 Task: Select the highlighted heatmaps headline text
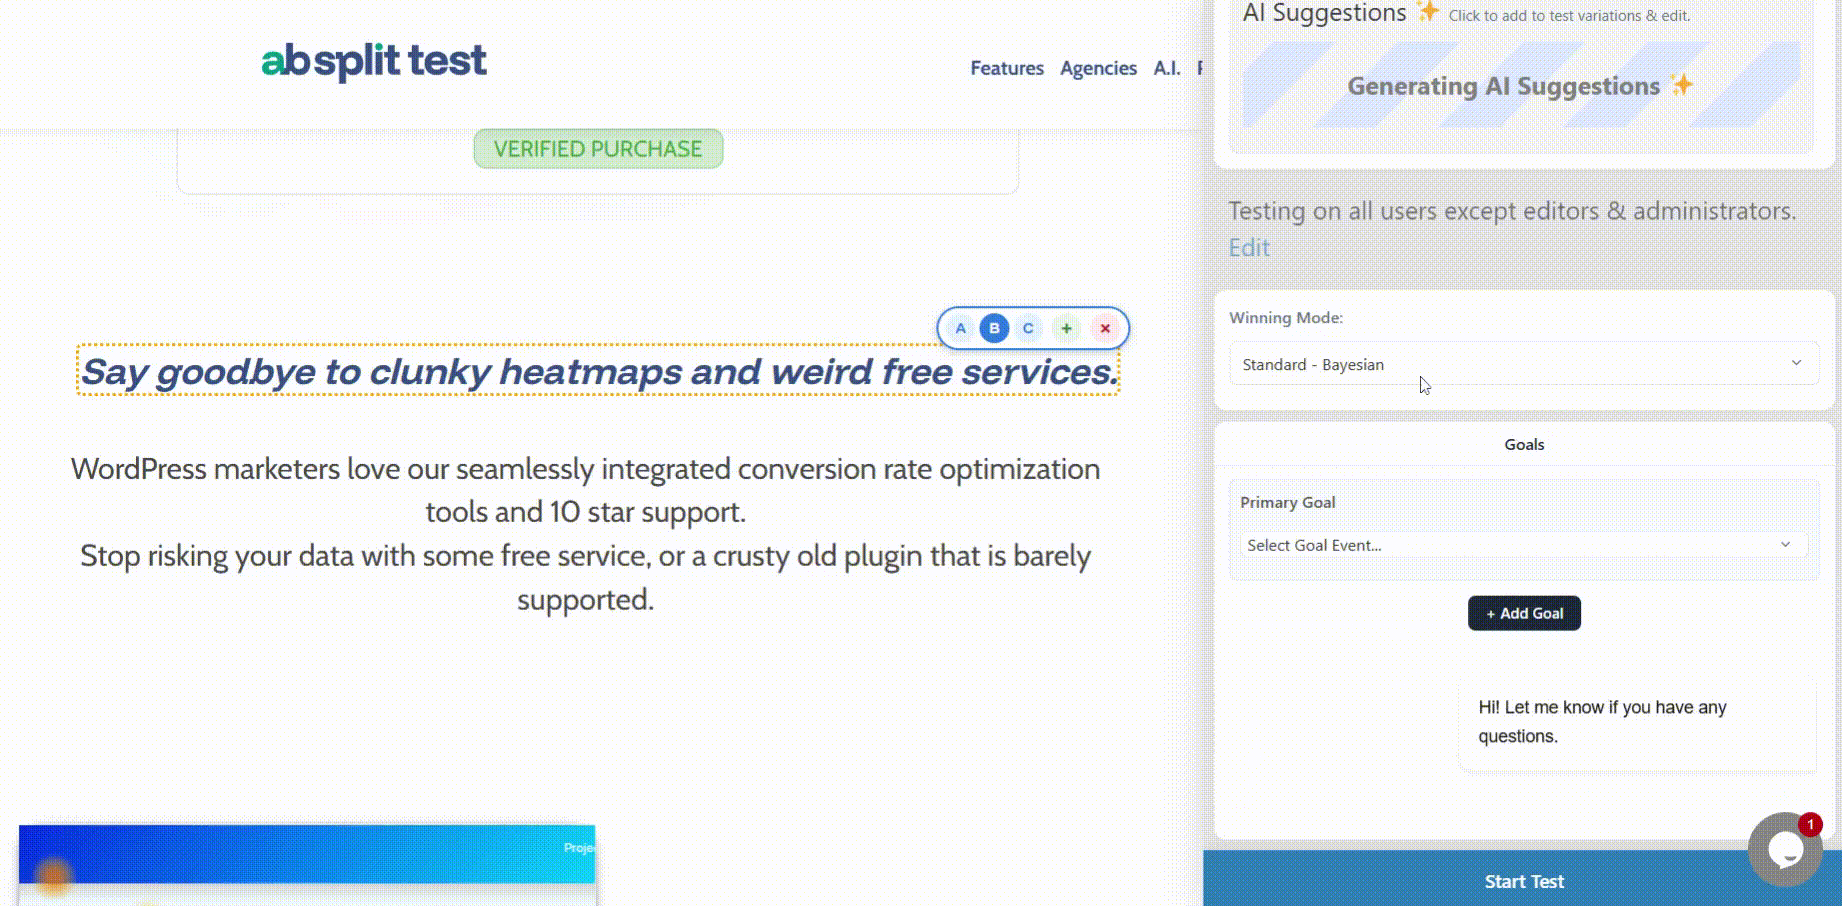597,371
